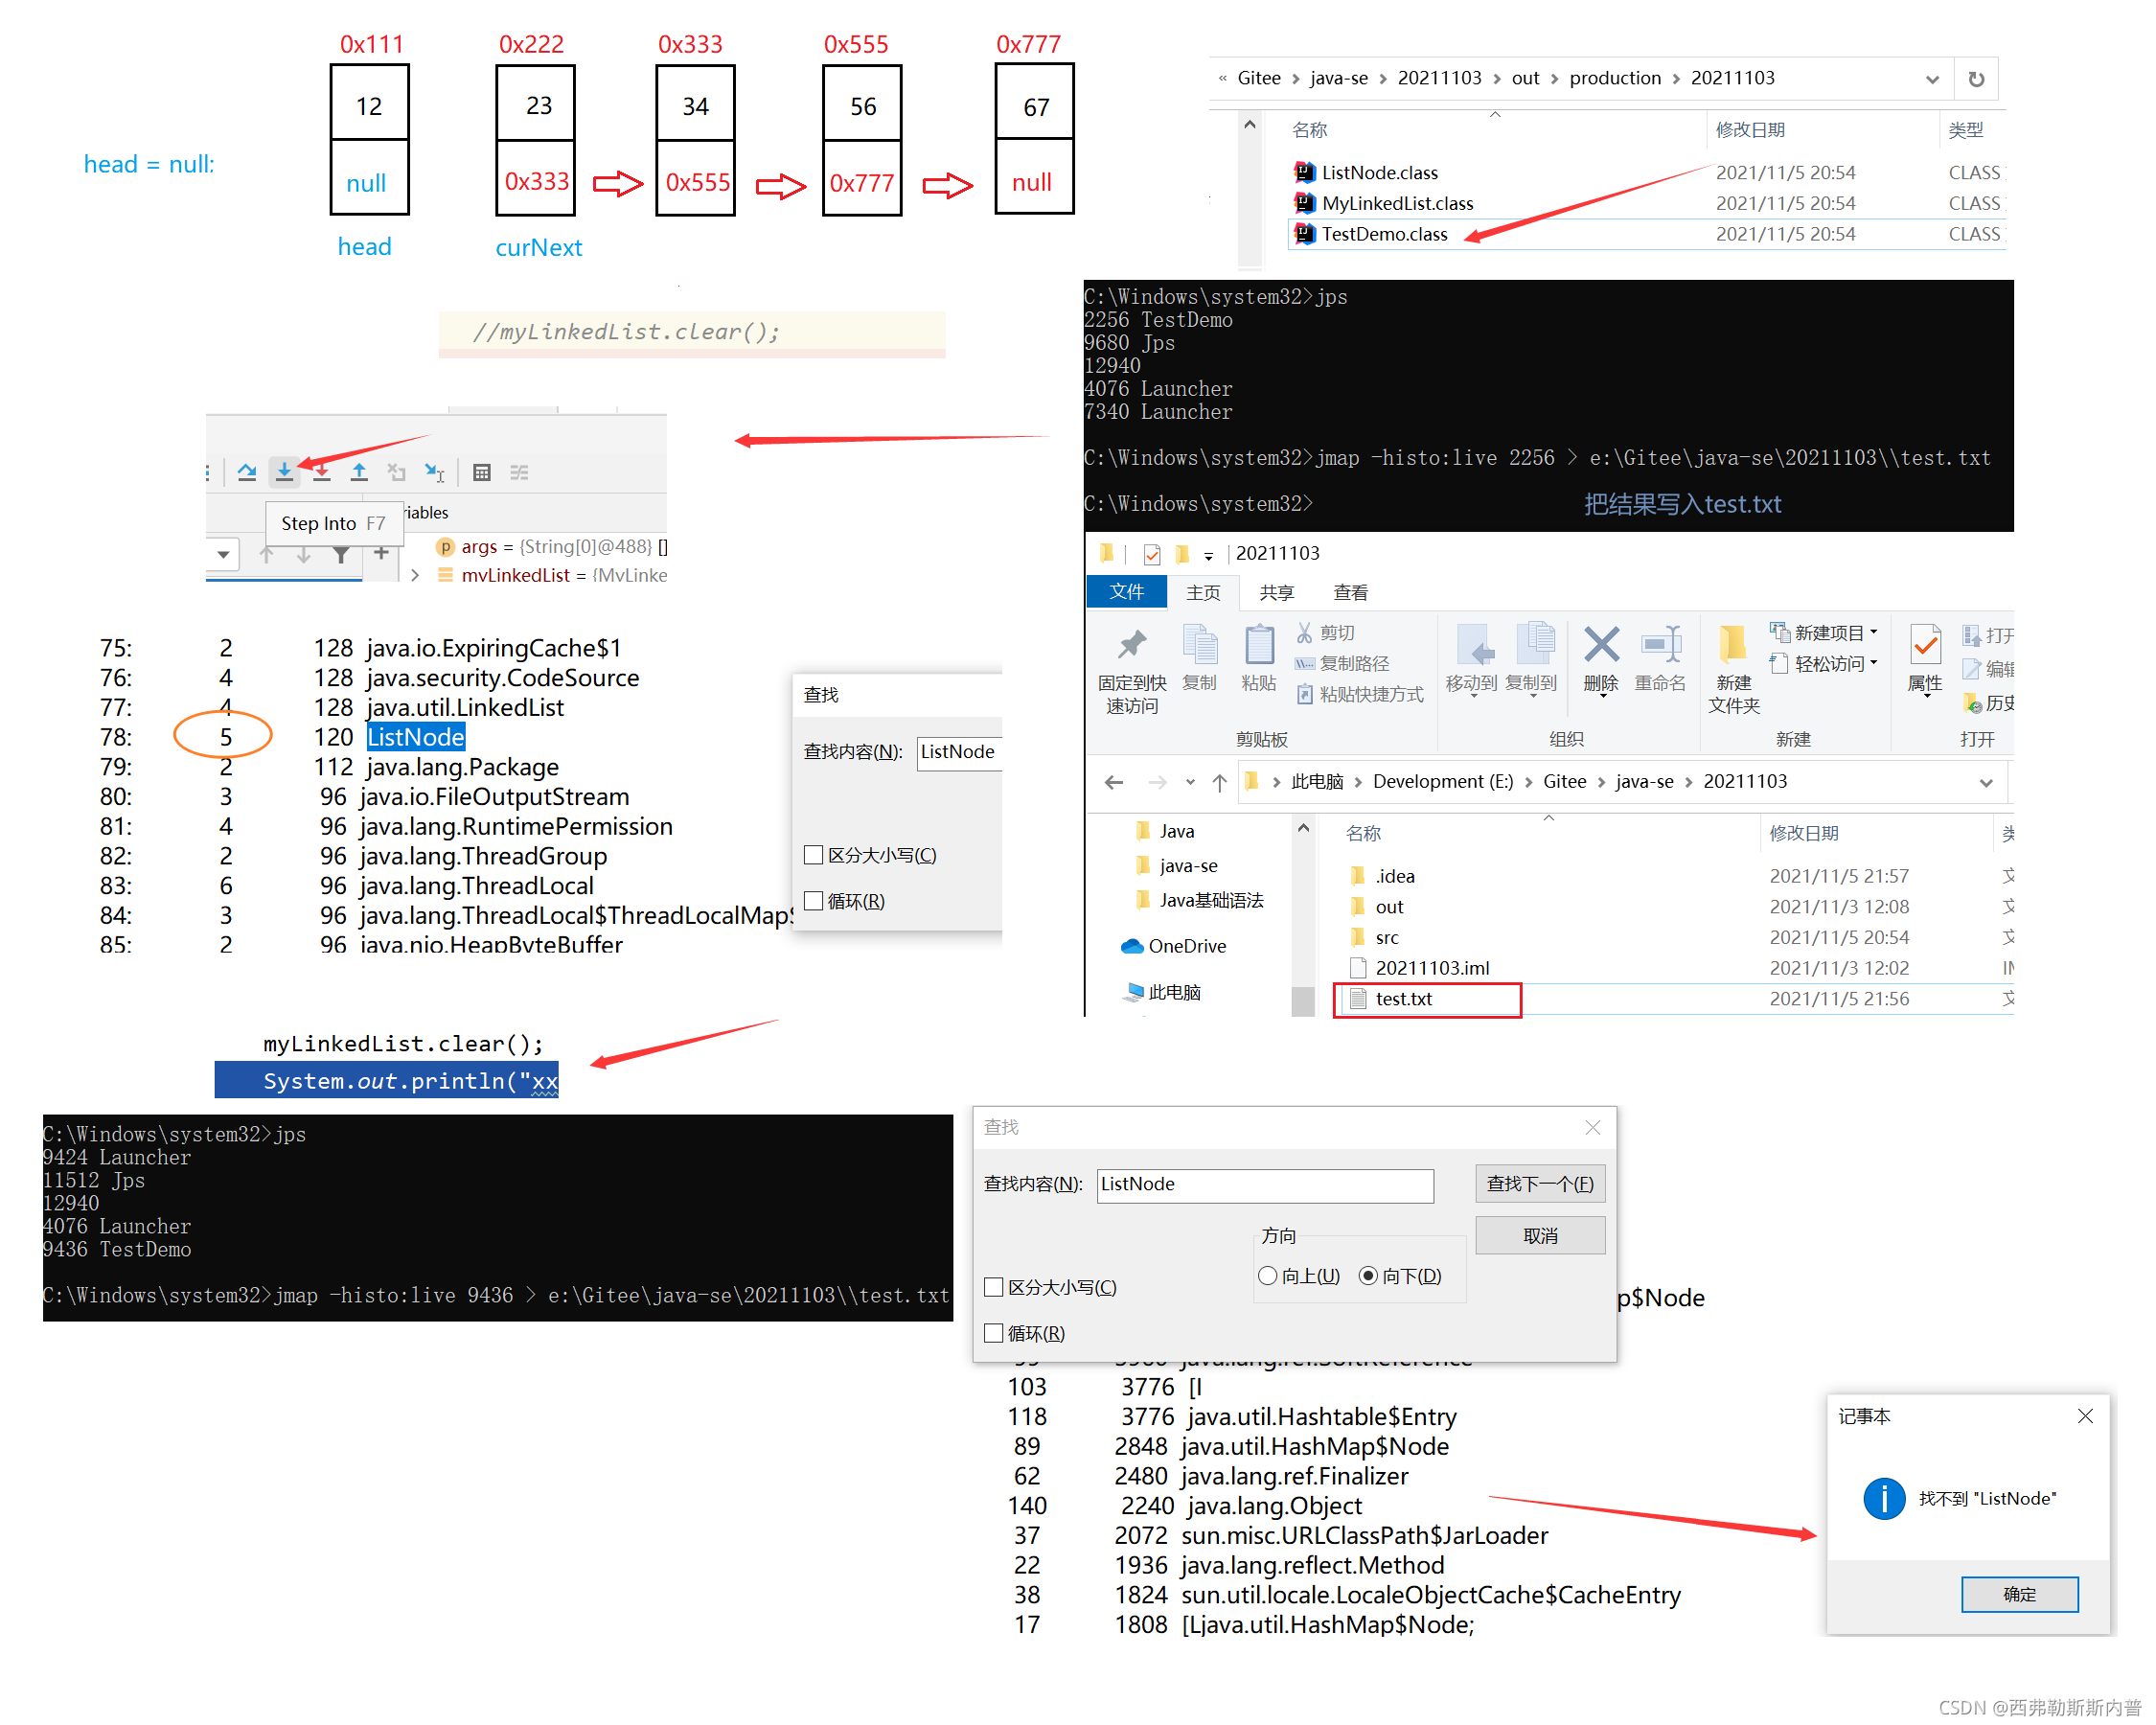Screen dimensions: 2156x1725
Task: Select the 向下 direction radio button
Action: [x=1368, y=1276]
